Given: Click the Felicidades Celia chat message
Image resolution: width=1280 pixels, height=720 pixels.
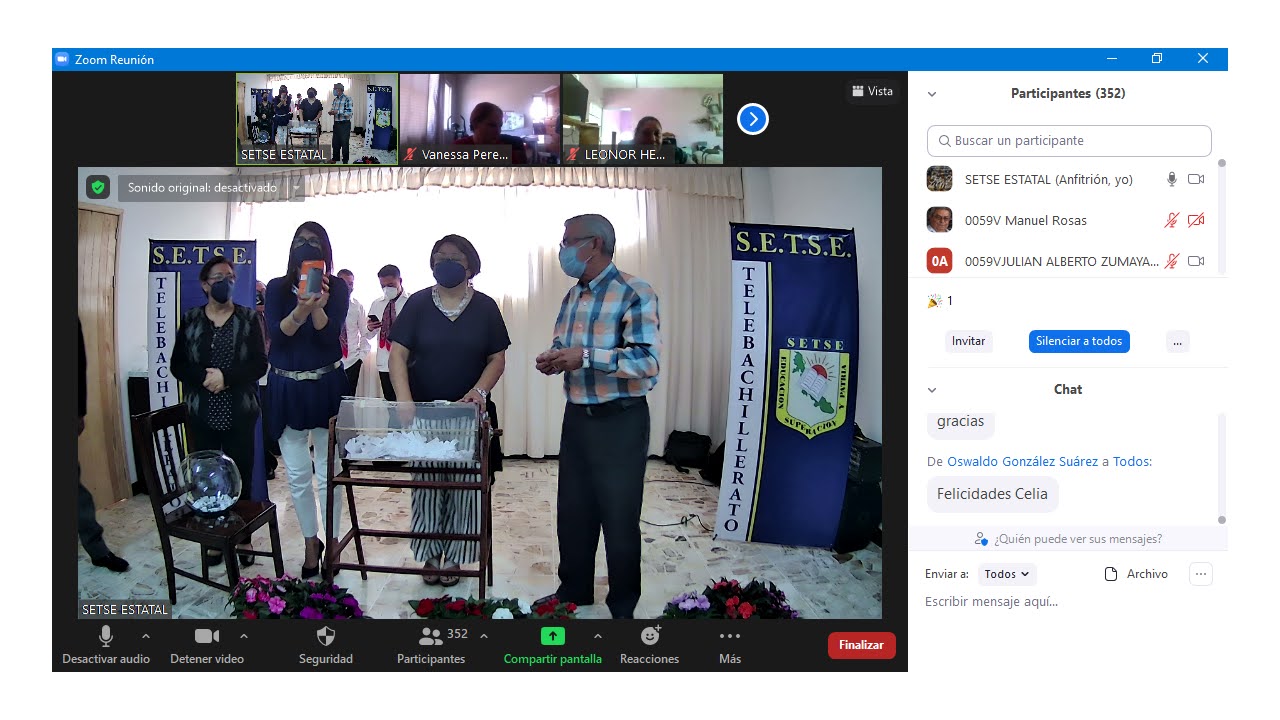Looking at the screenshot, I should coord(992,494).
